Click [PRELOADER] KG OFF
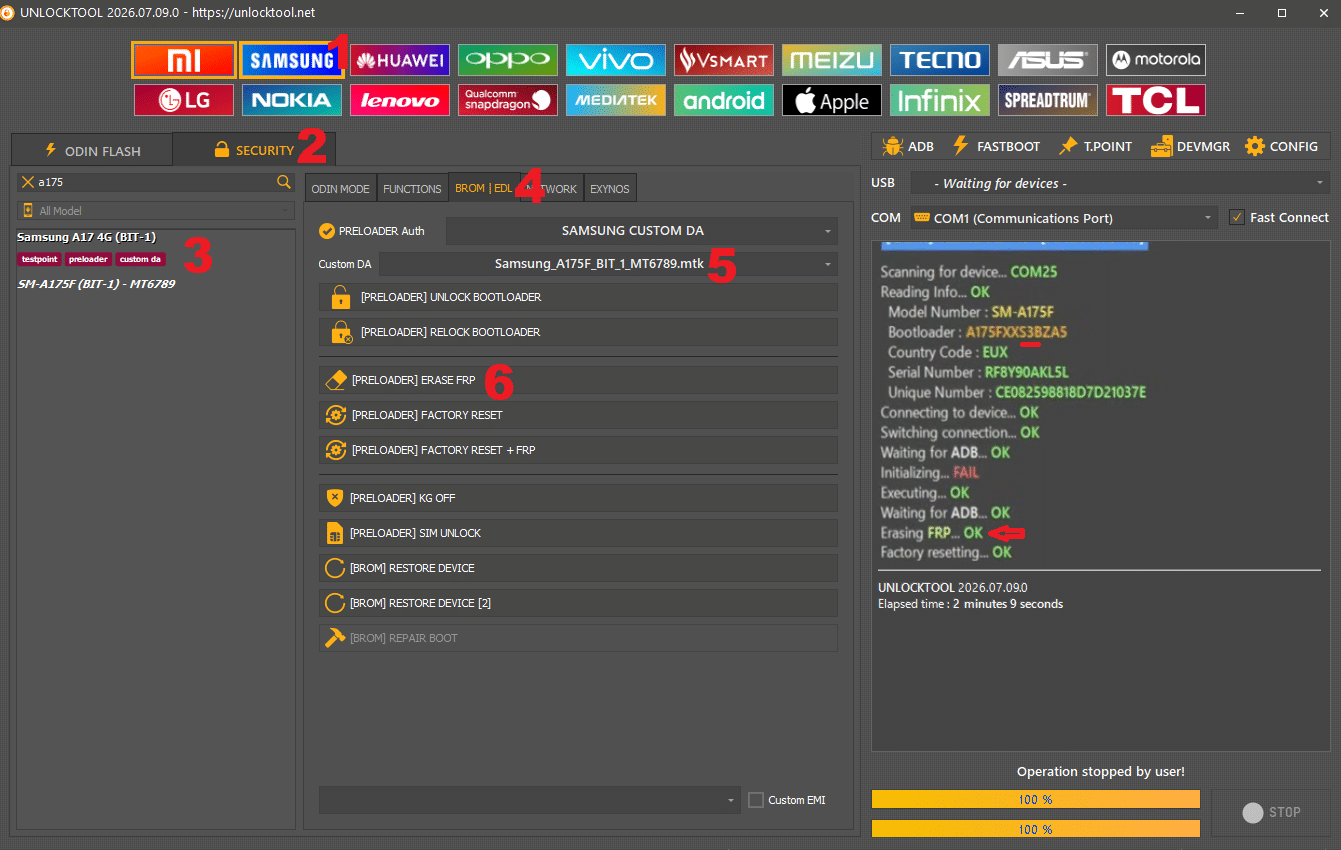 (578, 498)
